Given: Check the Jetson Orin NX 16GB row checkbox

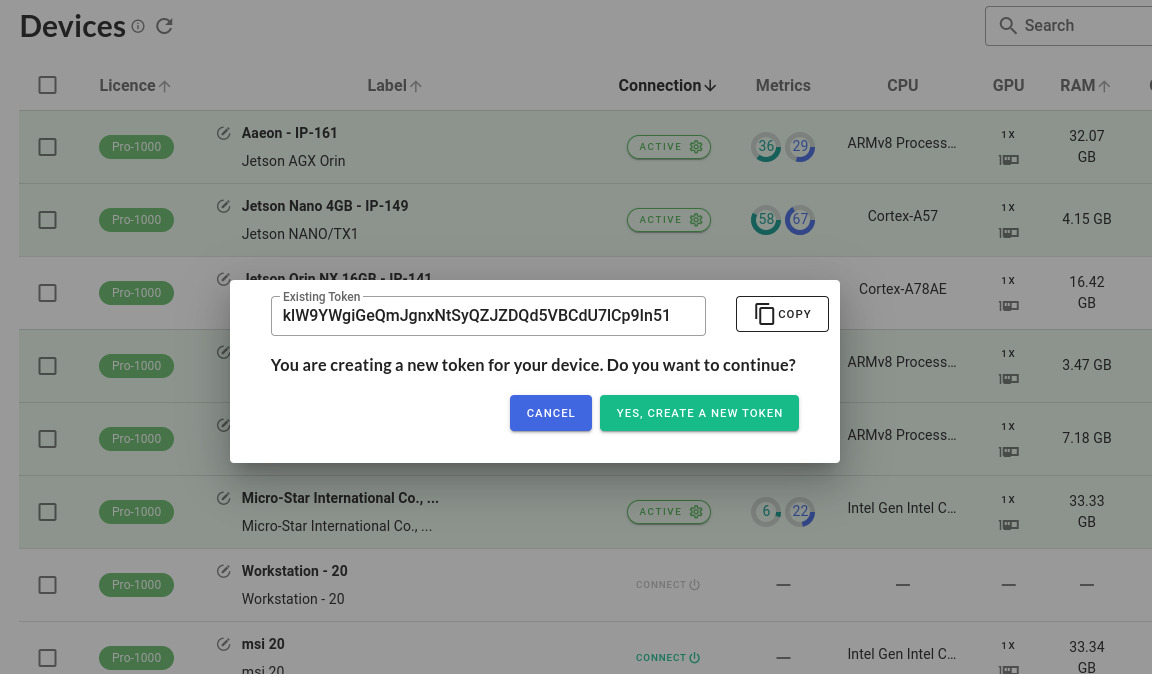Looking at the screenshot, I should [x=47, y=292].
